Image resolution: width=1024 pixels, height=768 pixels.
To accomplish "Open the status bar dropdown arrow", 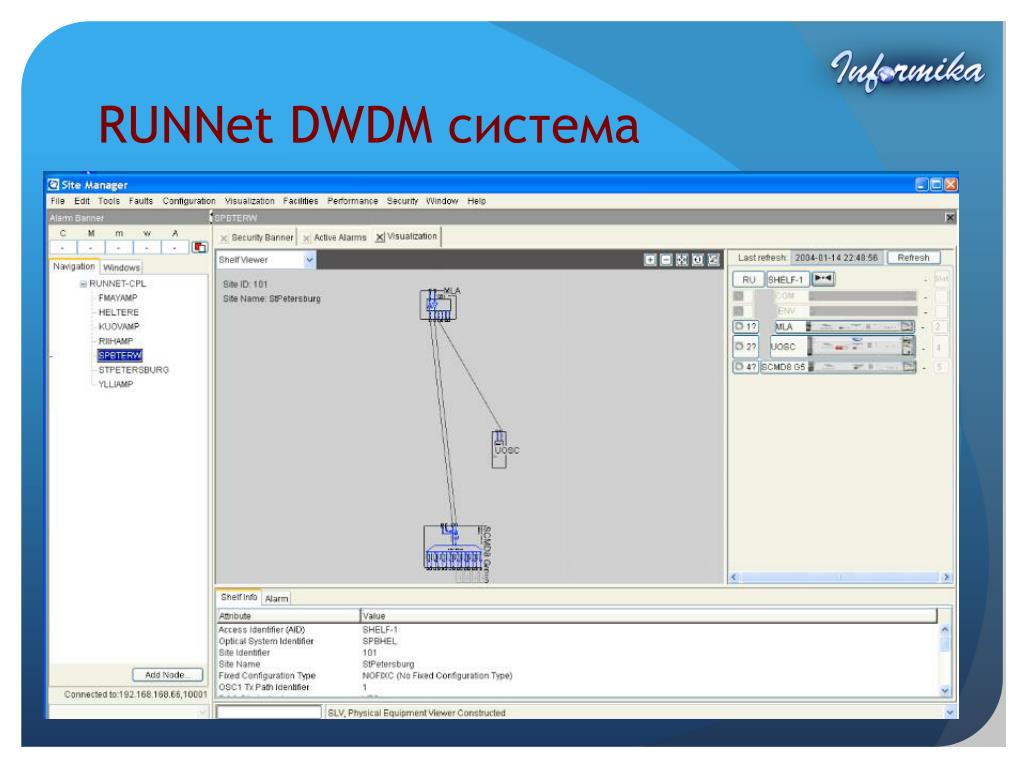I will 949,712.
